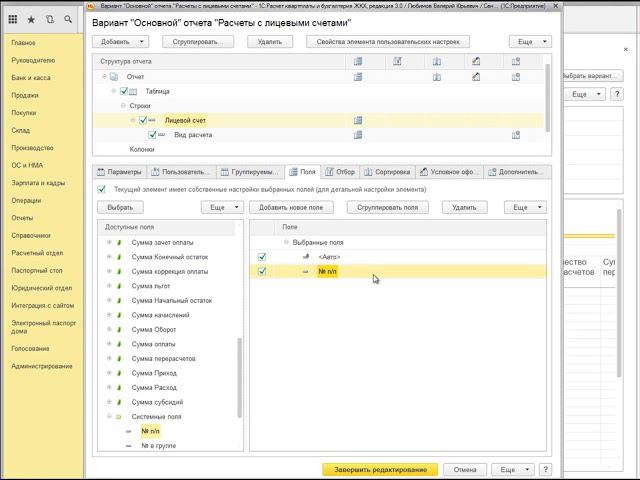Click conditional formatting icon in Отчет row
Viewport: 640px width, 480px height.
click(476, 77)
